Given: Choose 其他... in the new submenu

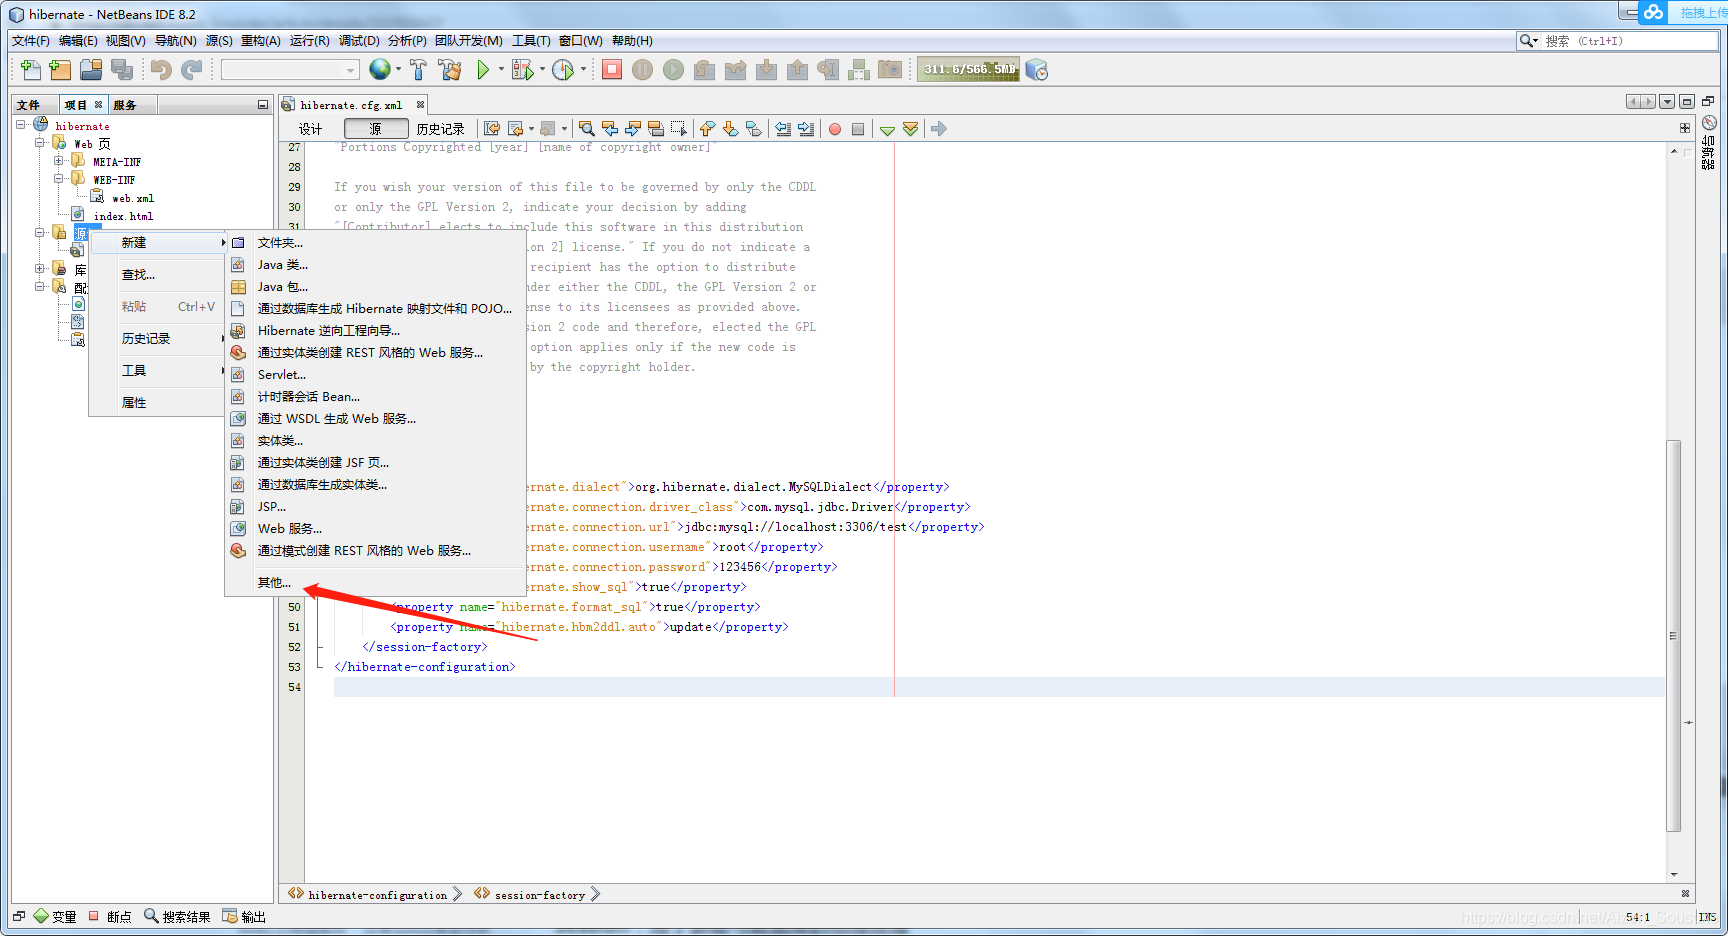Looking at the screenshot, I should [x=375, y=583].
